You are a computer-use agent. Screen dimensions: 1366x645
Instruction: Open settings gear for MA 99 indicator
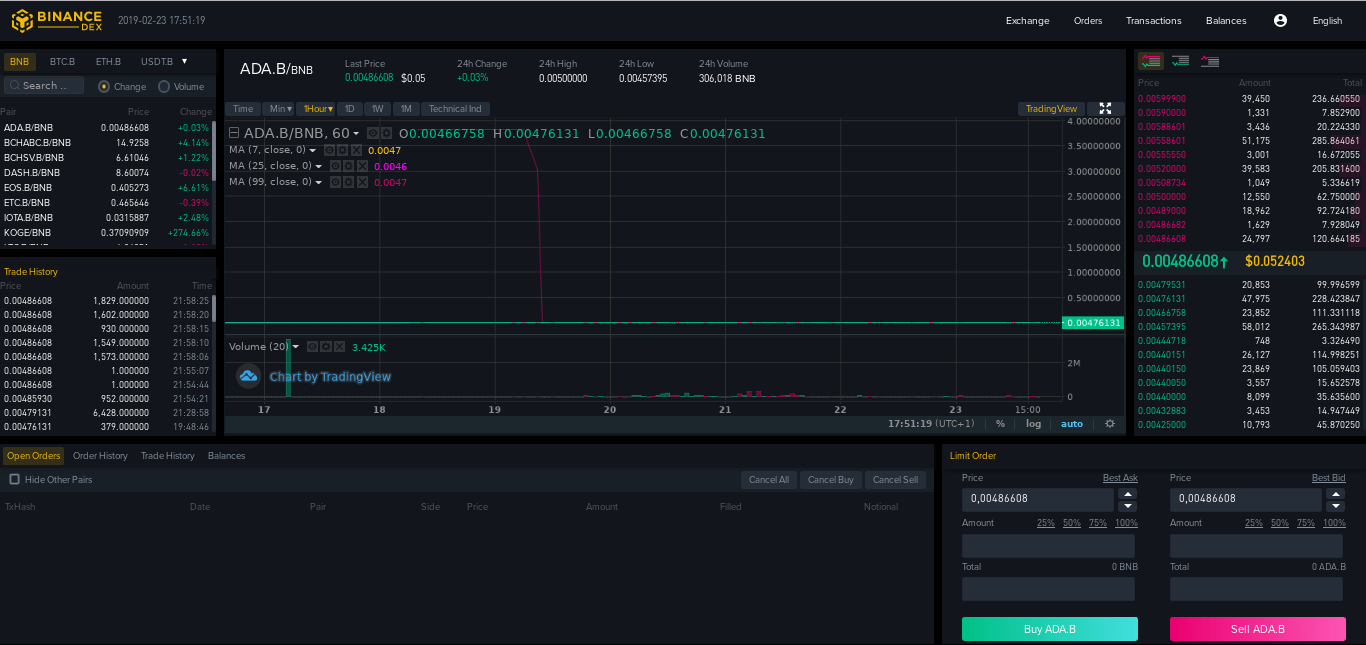(x=348, y=182)
